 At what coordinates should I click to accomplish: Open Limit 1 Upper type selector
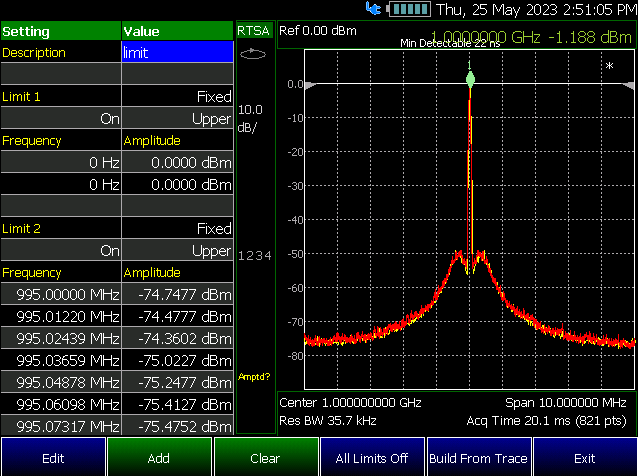pyautogui.click(x=177, y=118)
